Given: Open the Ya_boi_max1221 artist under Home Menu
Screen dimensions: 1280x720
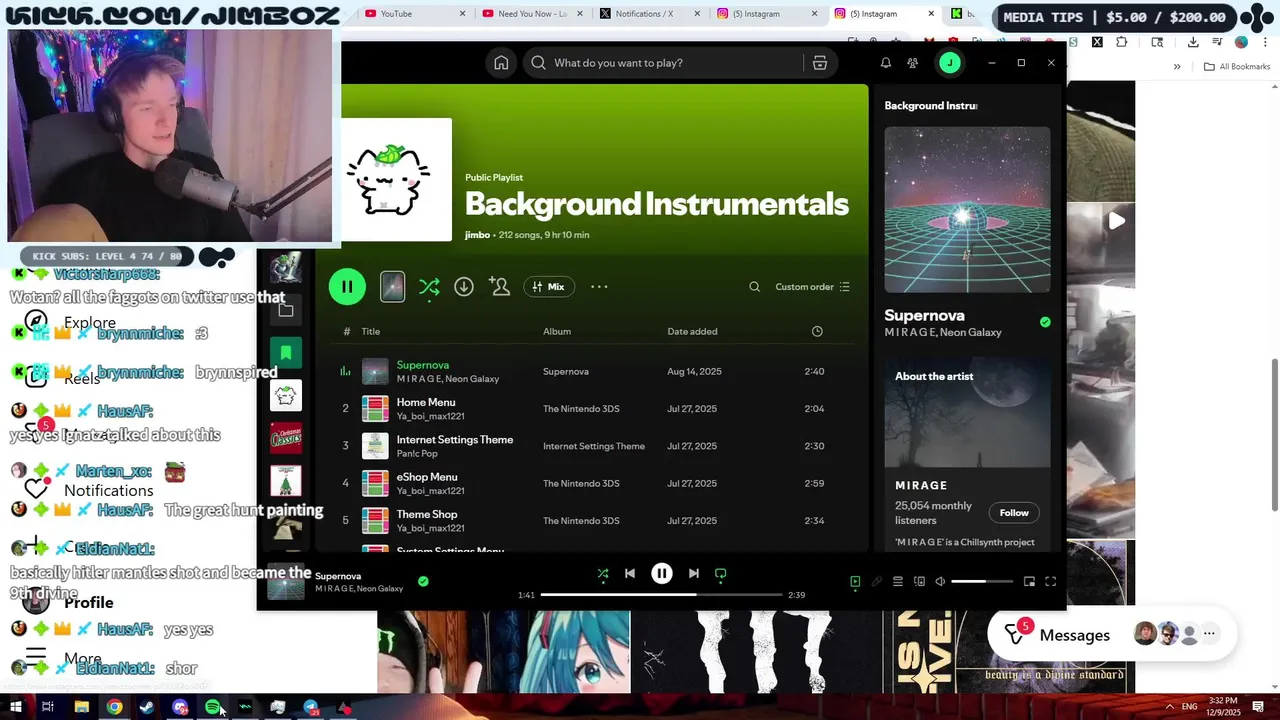Looking at the screenshot, I should pos(431,416).
